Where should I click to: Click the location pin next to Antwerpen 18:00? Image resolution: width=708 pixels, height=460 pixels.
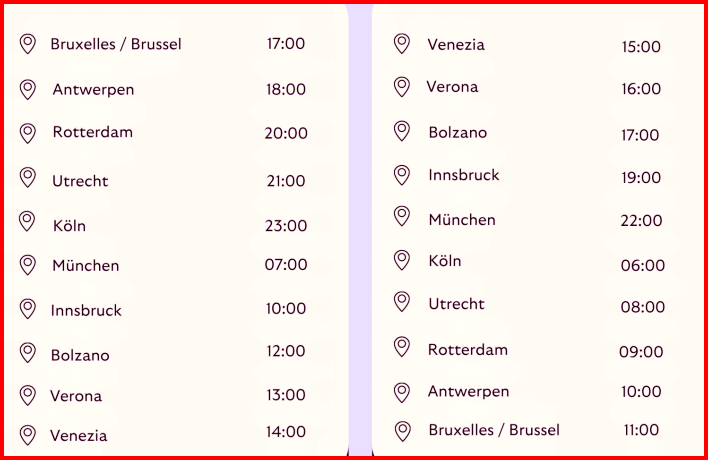pos(28,89)
